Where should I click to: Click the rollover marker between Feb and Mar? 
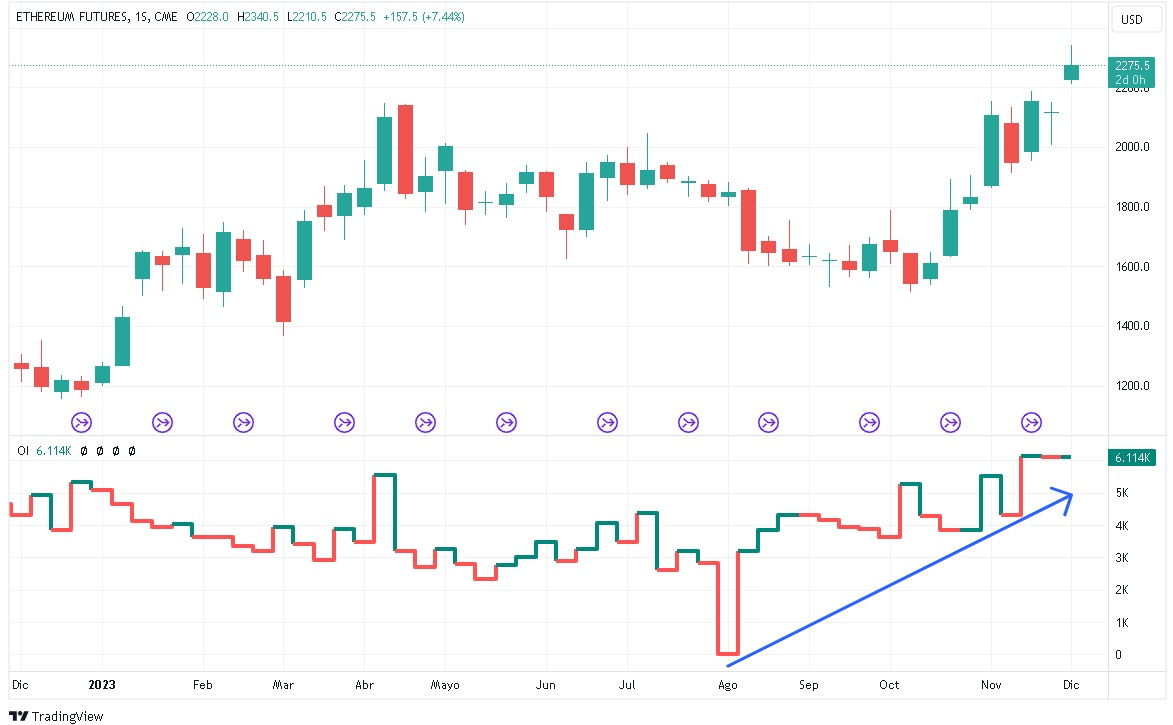click(244, 422)
